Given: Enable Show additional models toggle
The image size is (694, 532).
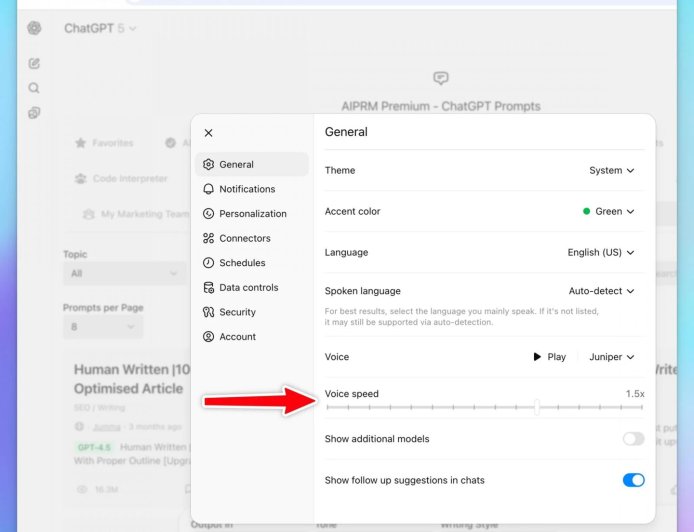Looking at the screenshot, I should pyautogui.click(x=633, y=439).
